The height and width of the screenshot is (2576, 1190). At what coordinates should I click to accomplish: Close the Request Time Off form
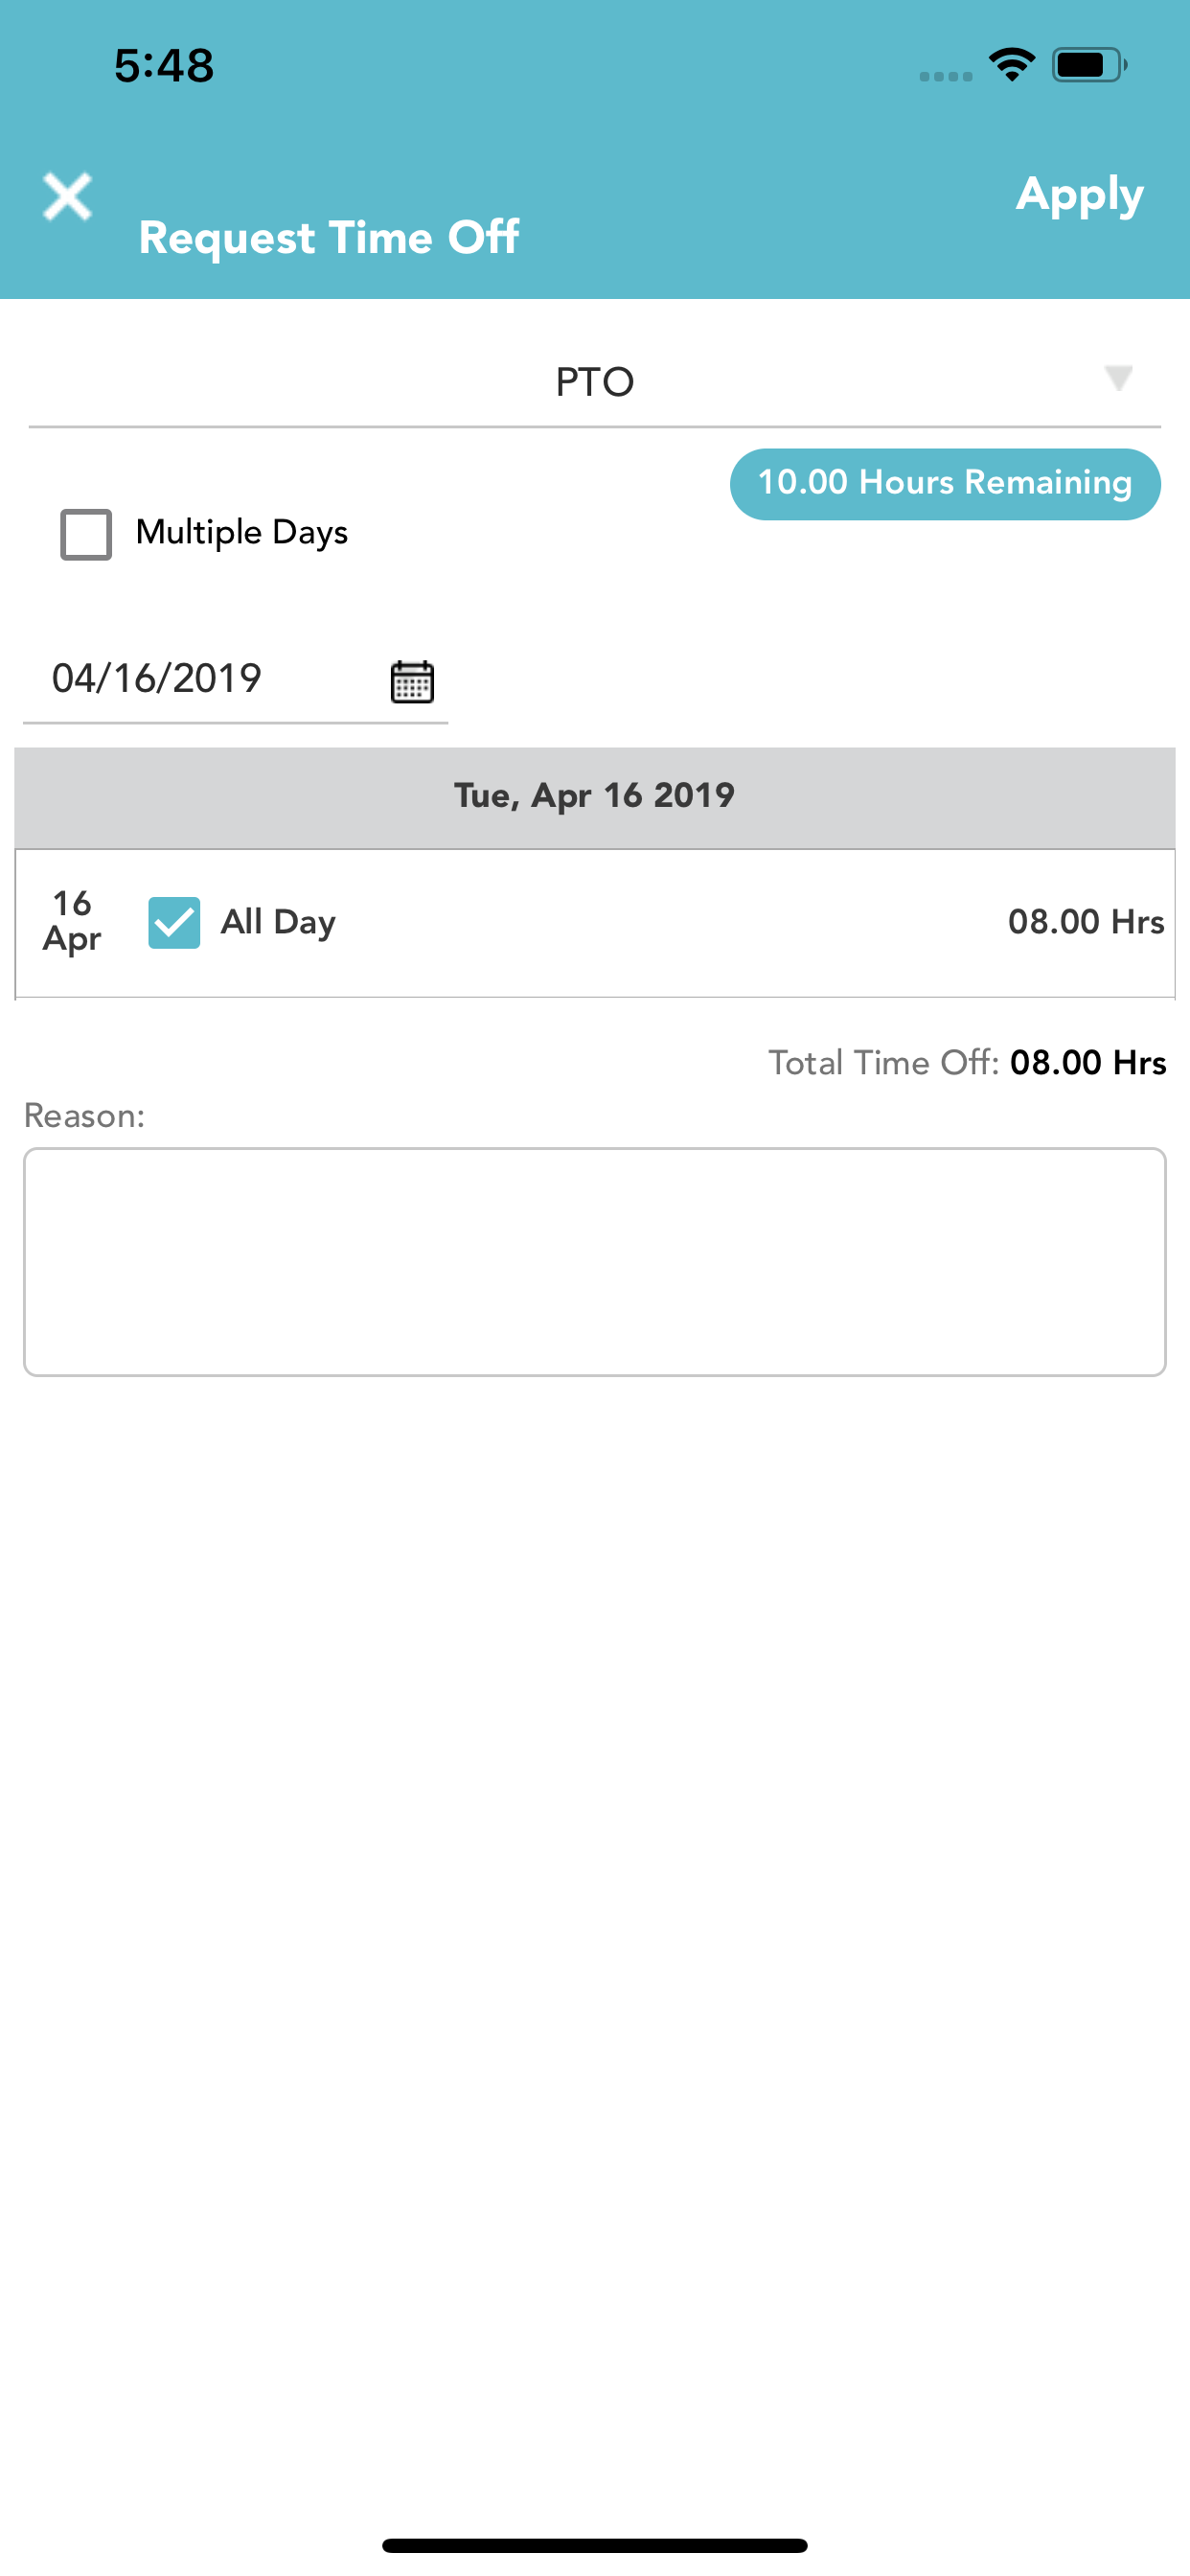click(67, 196)
